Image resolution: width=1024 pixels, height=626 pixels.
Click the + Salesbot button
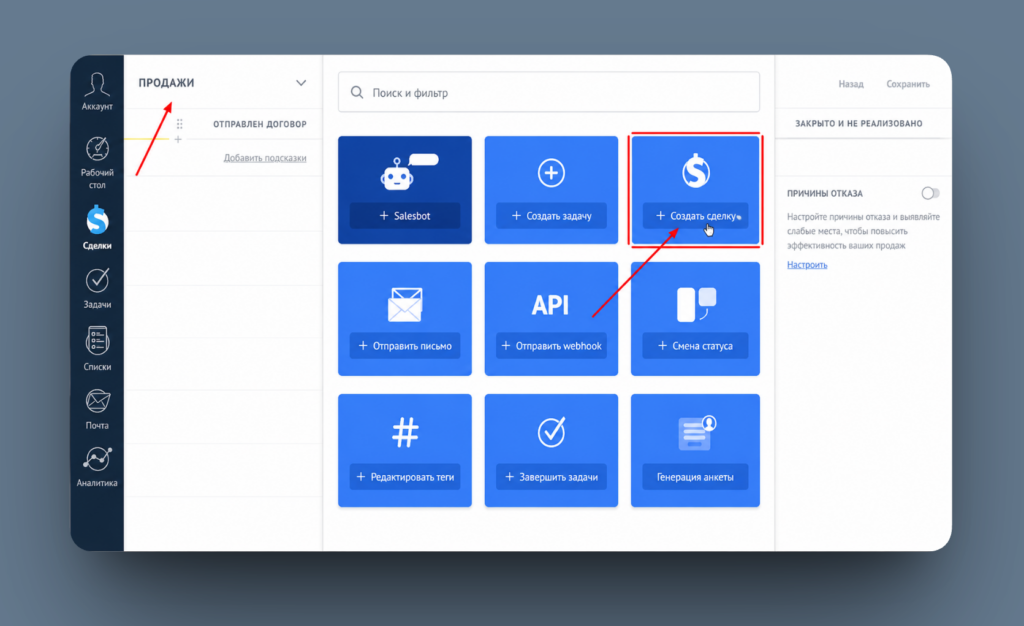405,216
